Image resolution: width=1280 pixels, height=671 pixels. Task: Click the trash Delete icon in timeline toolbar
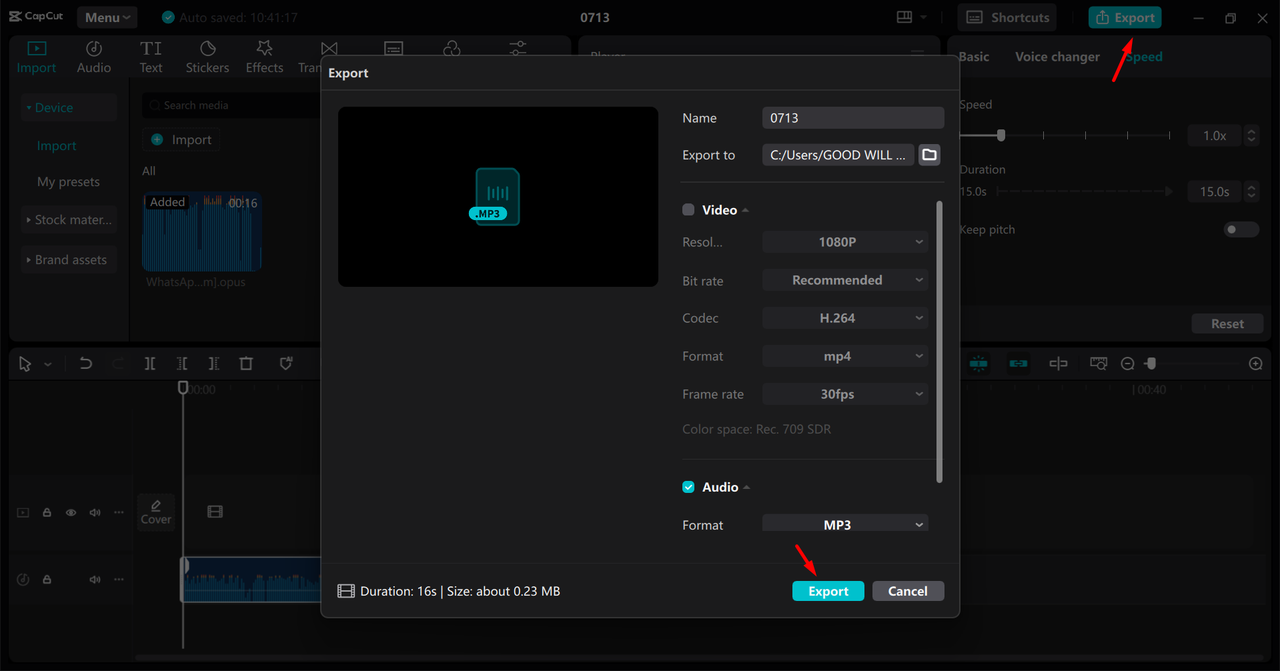pyautogui.click(x=246, y=364)
